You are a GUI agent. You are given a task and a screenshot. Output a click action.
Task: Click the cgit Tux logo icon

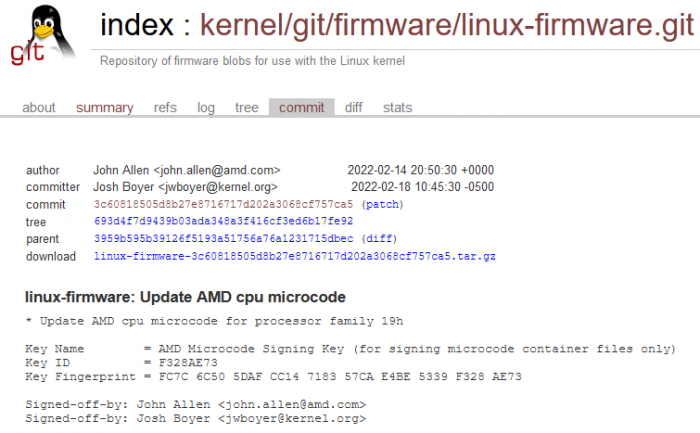click(42, 35)
